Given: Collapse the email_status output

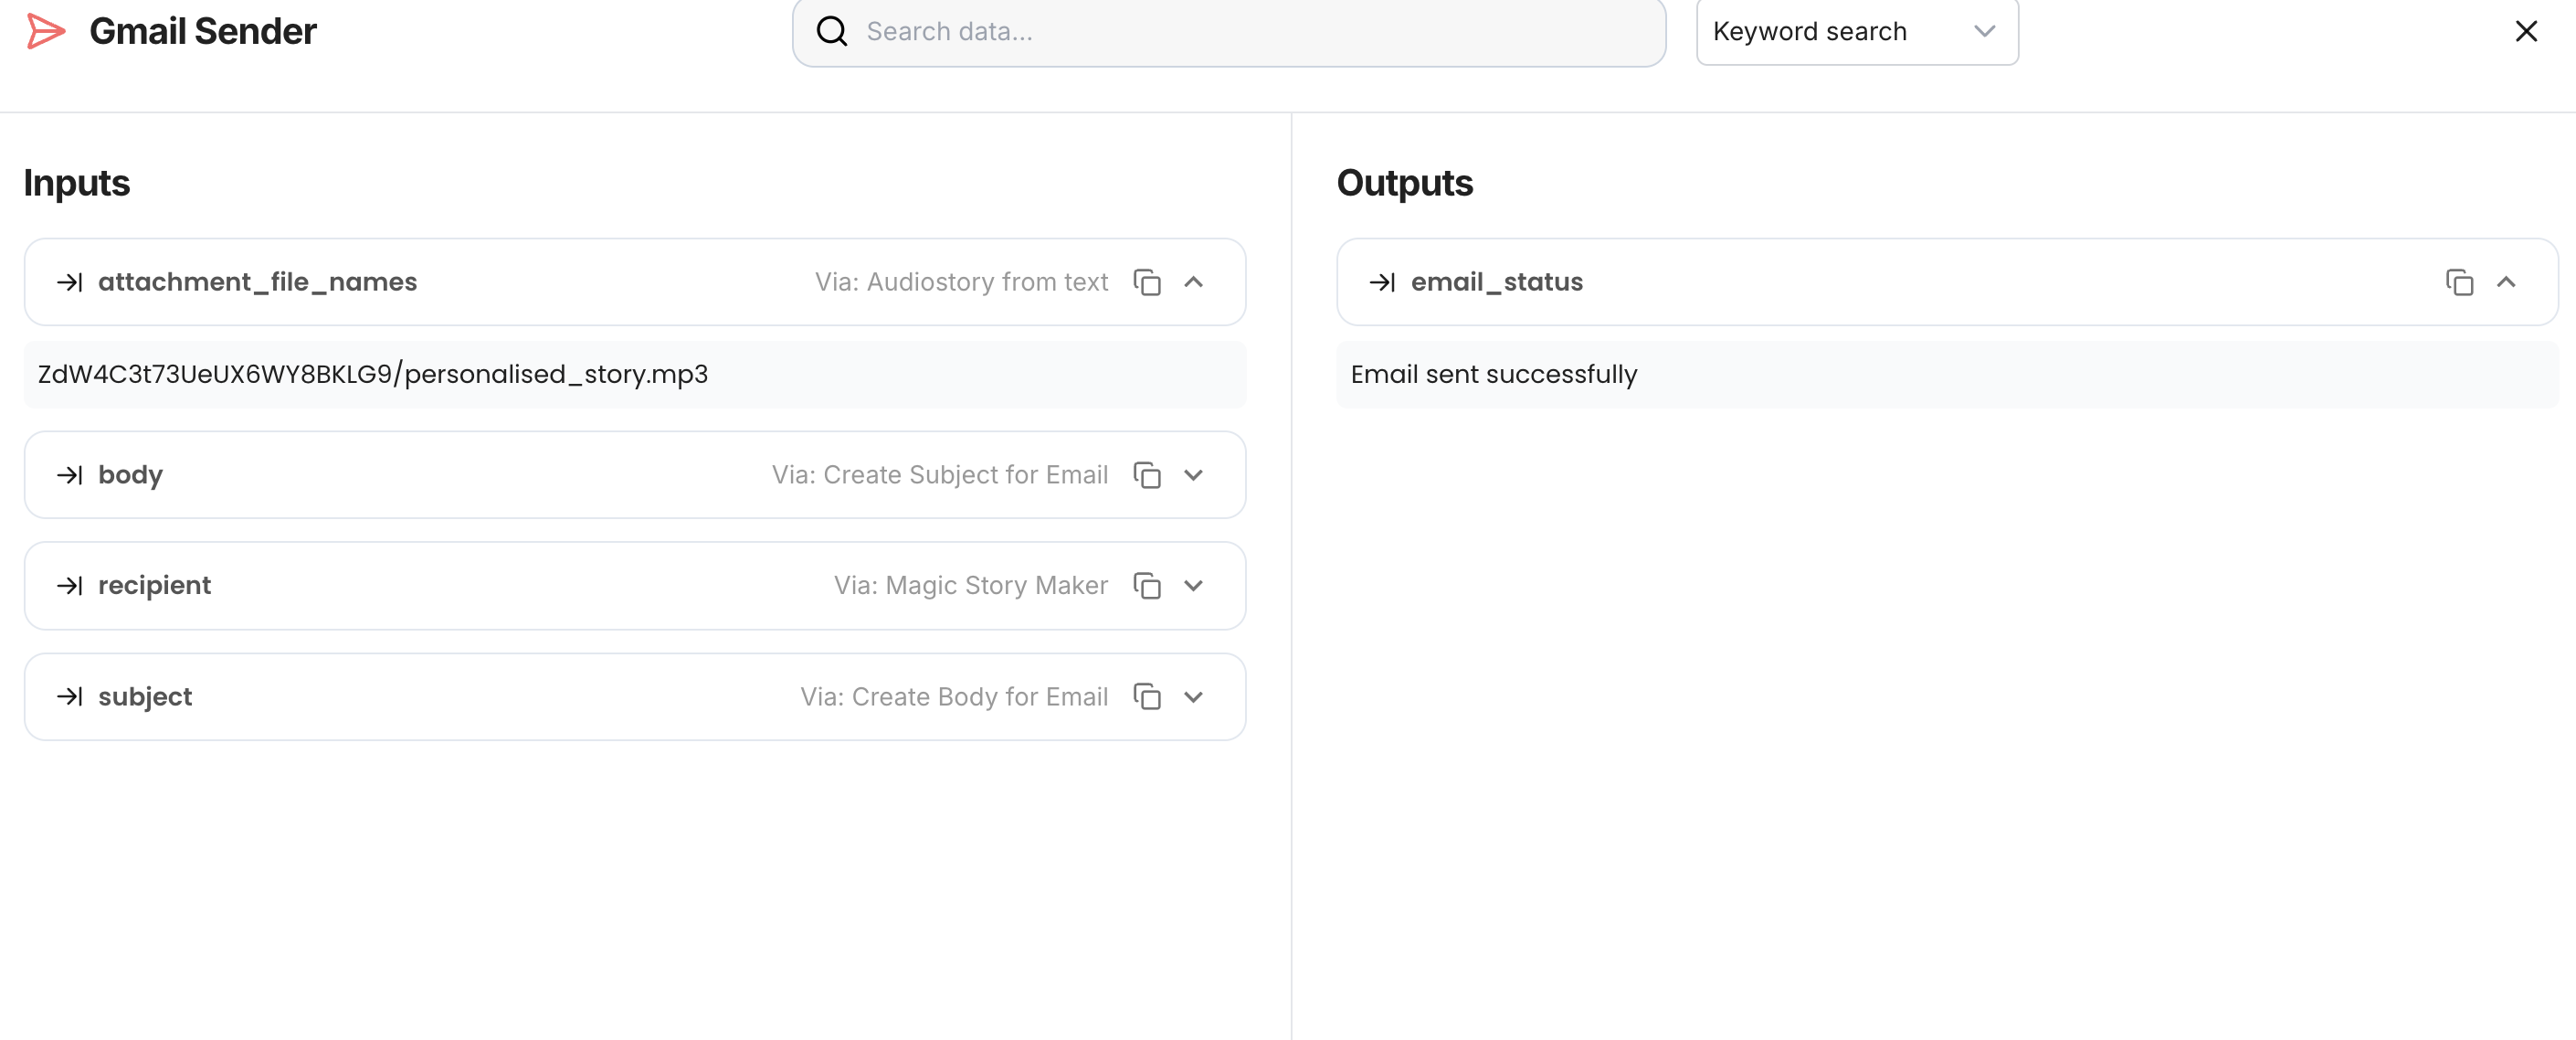Looking at the screenshot, I should (x=2506, y=282).
